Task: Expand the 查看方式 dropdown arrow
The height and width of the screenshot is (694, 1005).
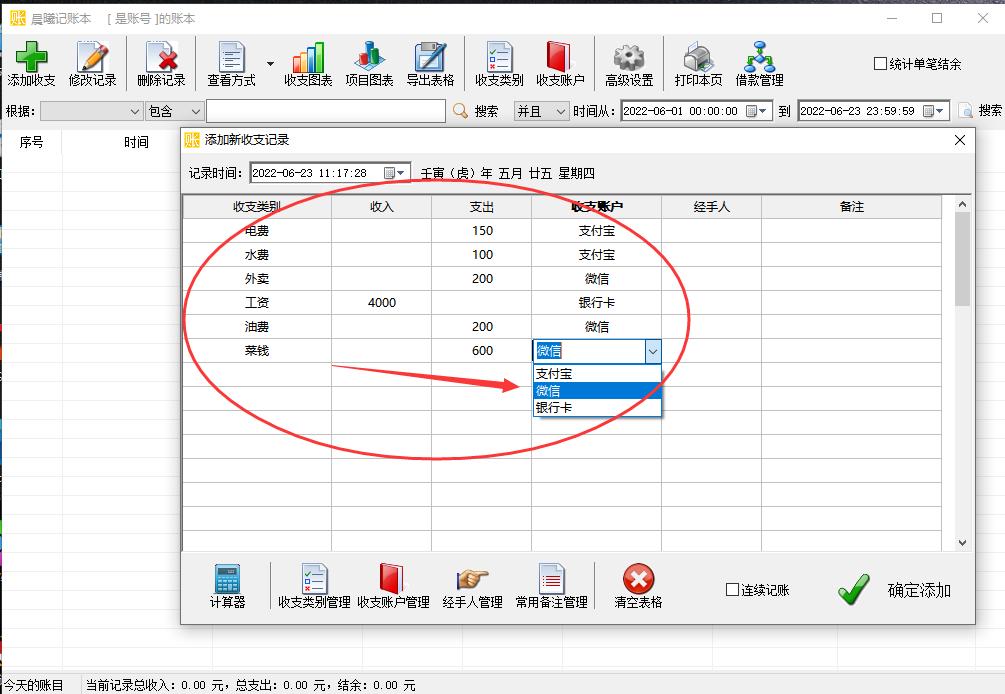Action: [270, 63]
